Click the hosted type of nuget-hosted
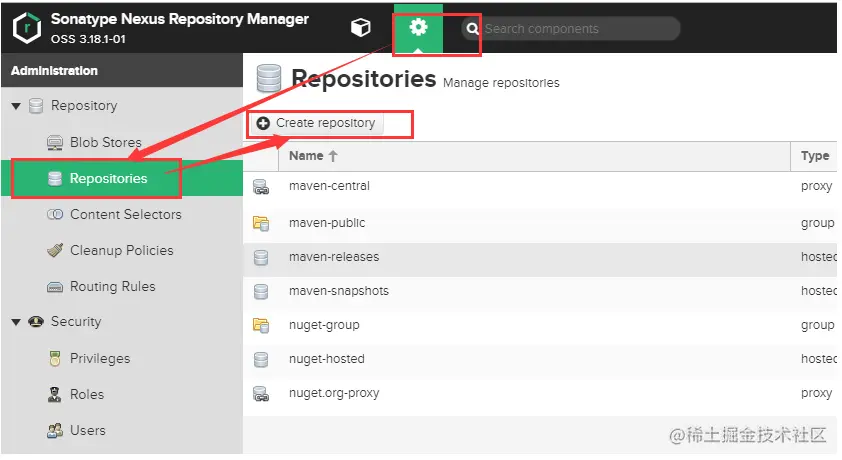This screenshot has height=460, width=842. [818, 359]
